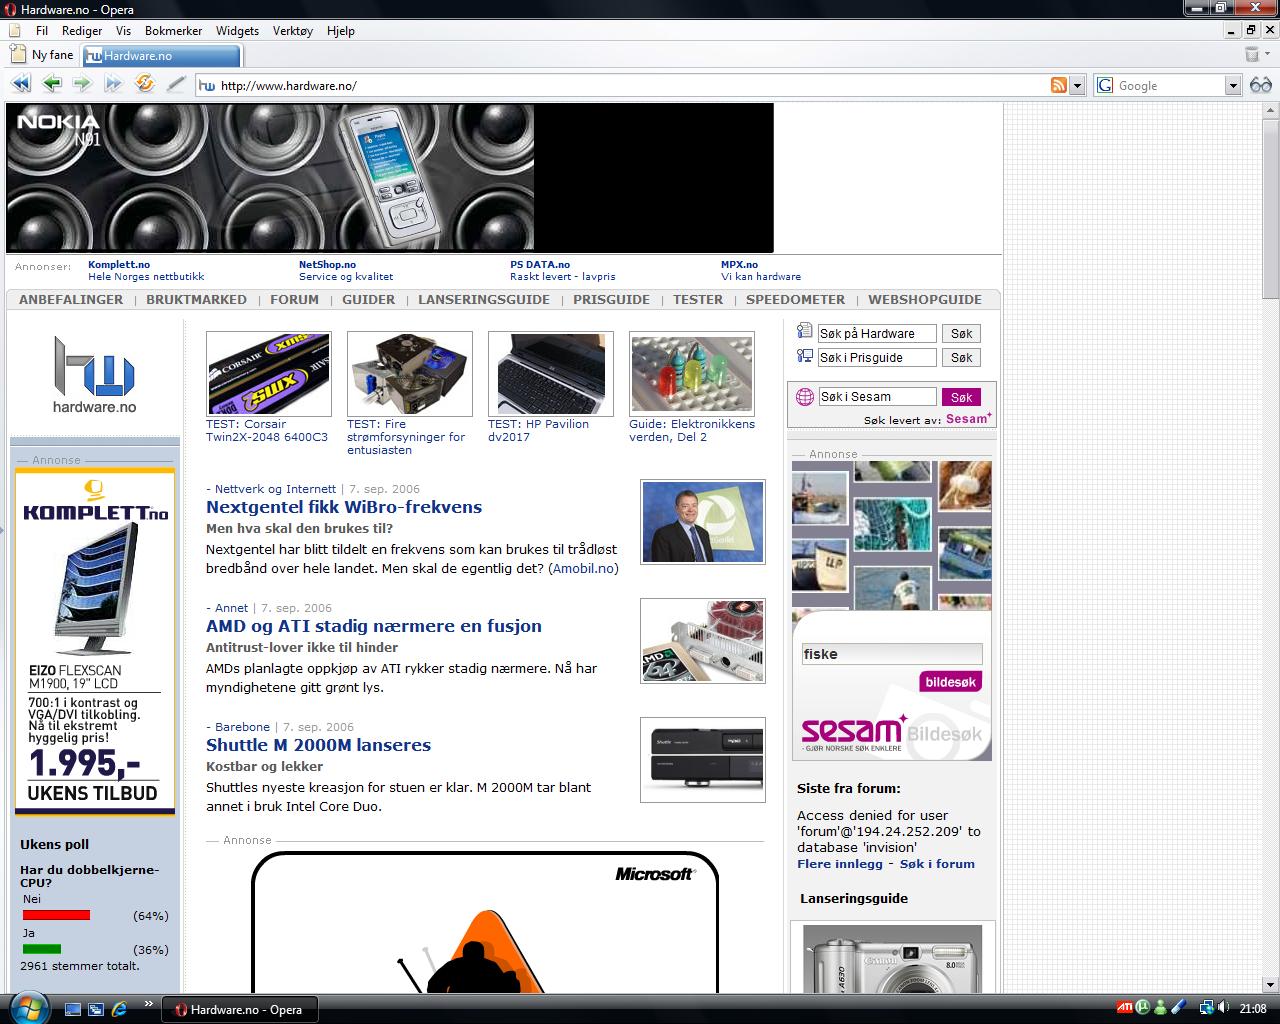This screenshot has width=1280, height=1024.
Task: Open the Windows Start orb
Action: tap(27, 1008)
